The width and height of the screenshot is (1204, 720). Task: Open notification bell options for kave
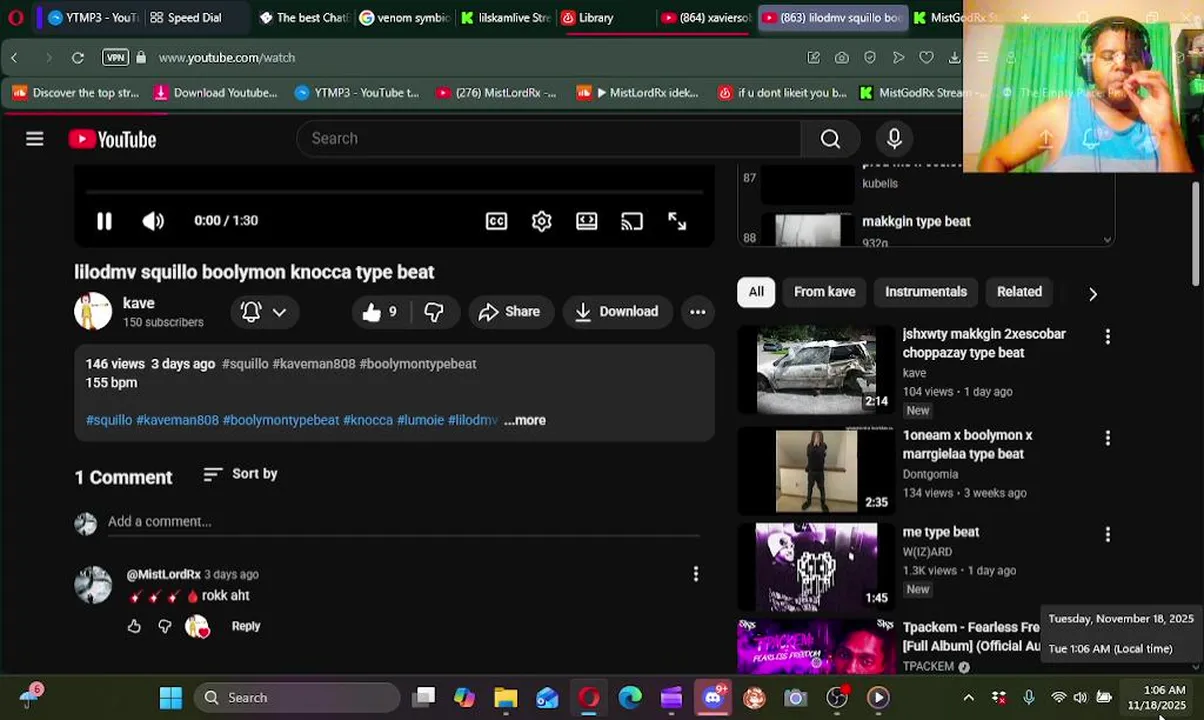click(x=264, y=312)
